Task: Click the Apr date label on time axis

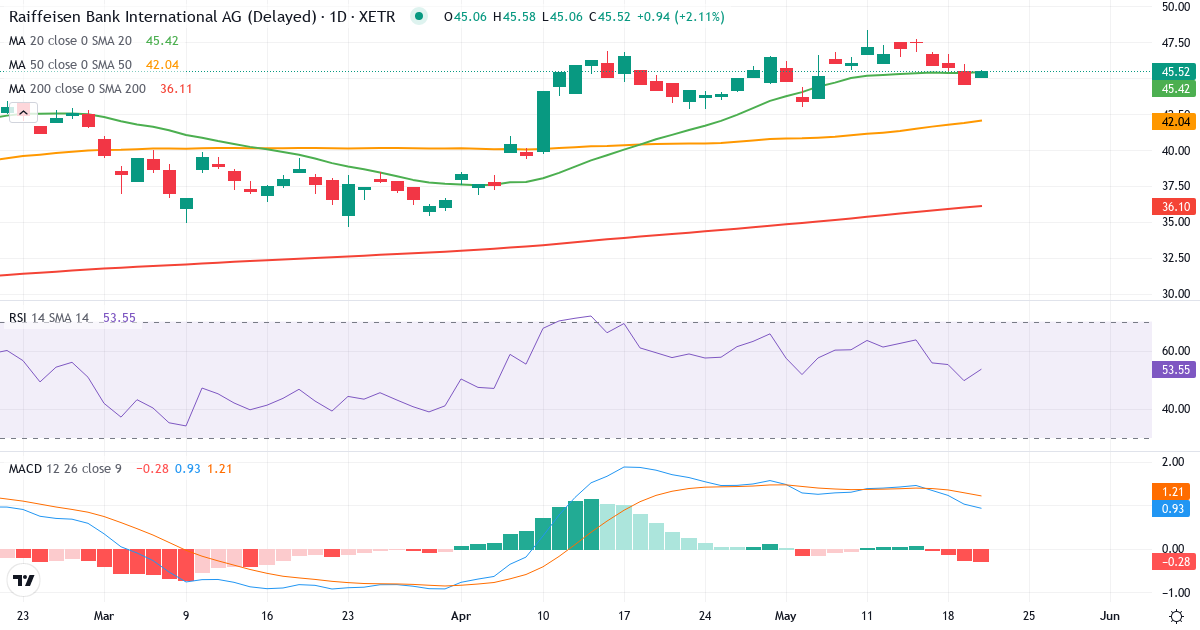Action: click(460, 614)
